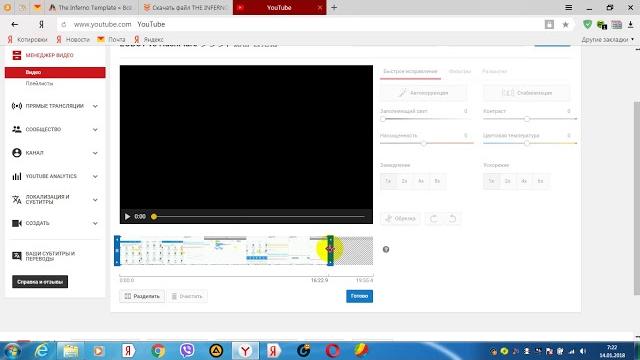Image resolution: width=640 pixels, height=360 pixels.
Task: Click the Контраст slider handle
Action: 527,119
